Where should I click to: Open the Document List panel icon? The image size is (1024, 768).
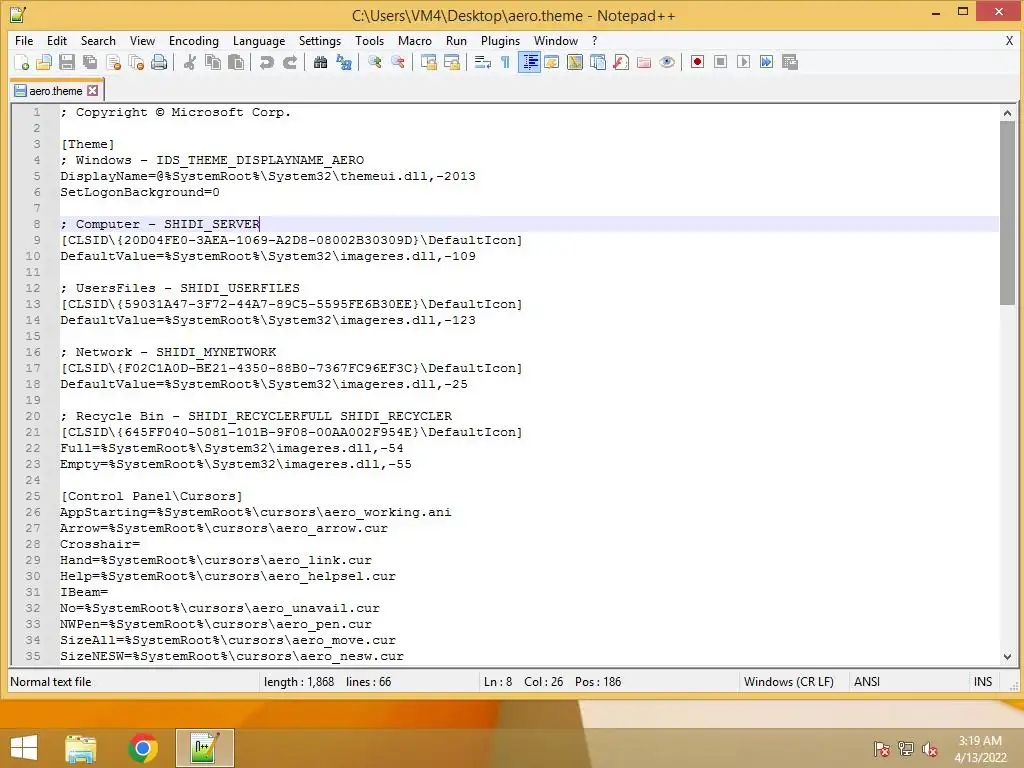pos(598,62)
